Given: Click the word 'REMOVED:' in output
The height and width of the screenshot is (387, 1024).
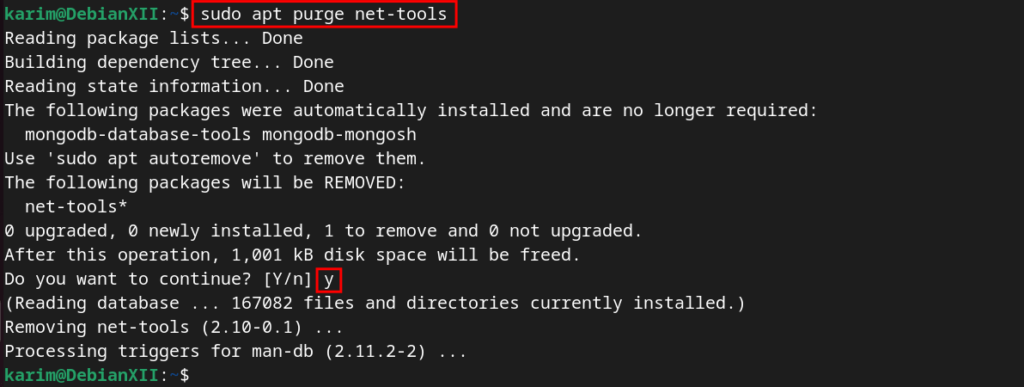Looking at the screenshot, I should coord(364,183).
